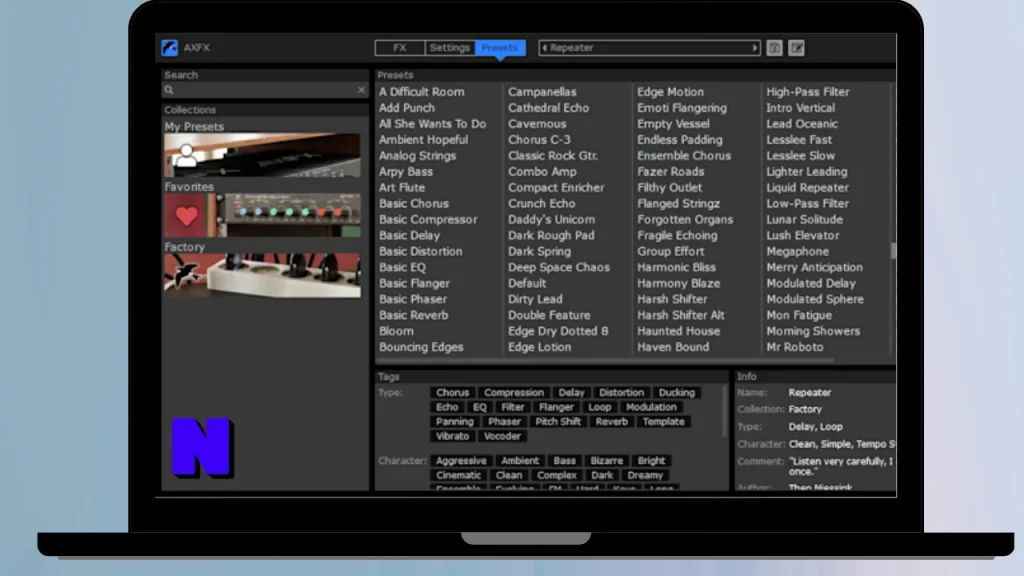
Task: Enable the Panning type tag
Action: pyautogui.click(x=455, y=421)
